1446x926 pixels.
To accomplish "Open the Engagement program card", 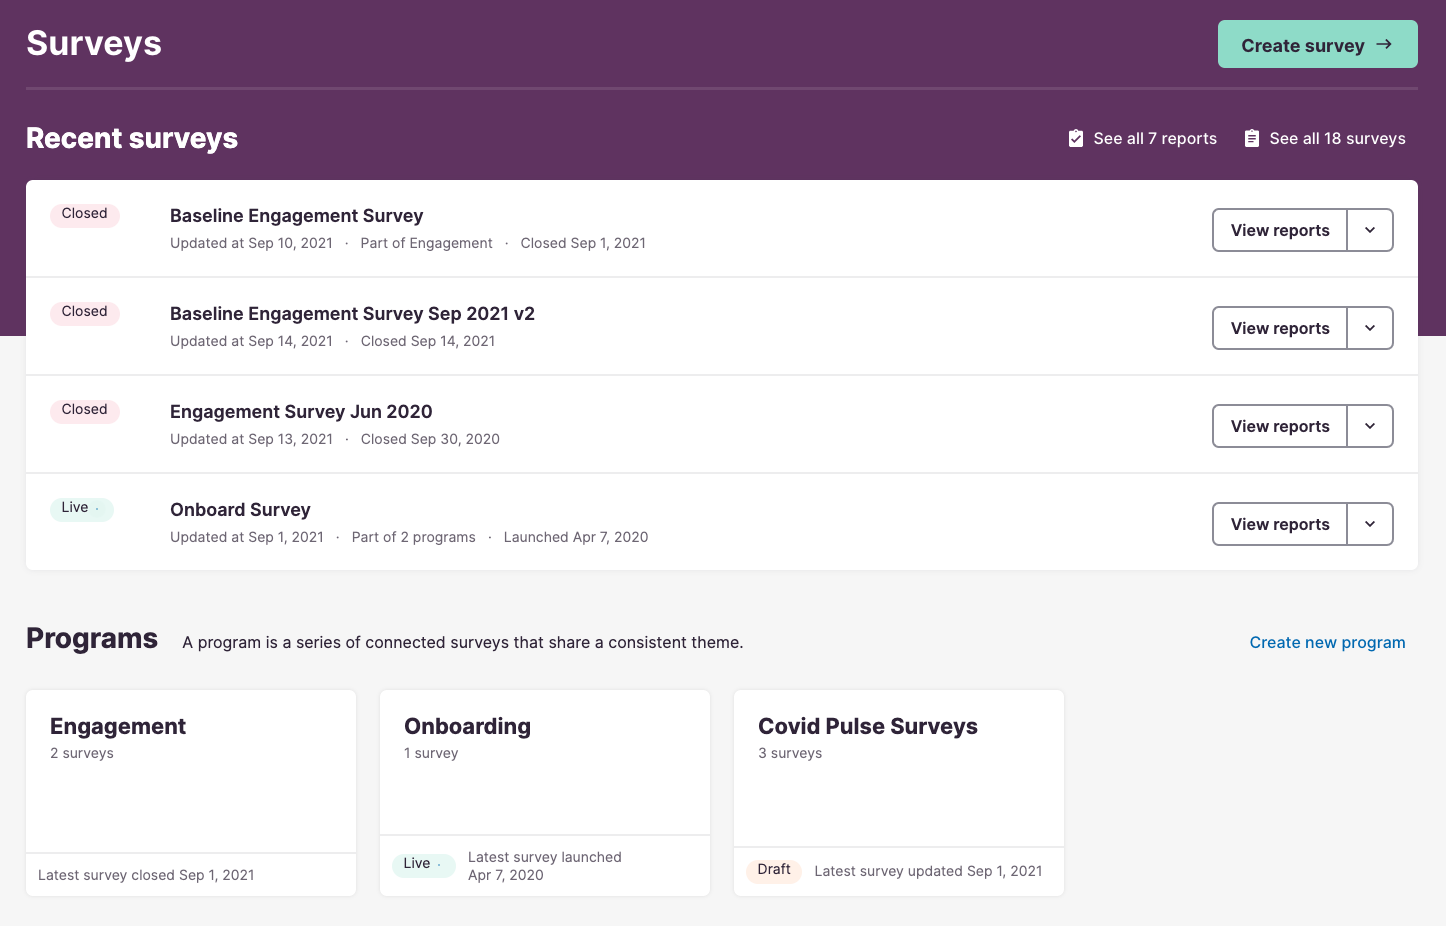I will click(x=191, y=792).
